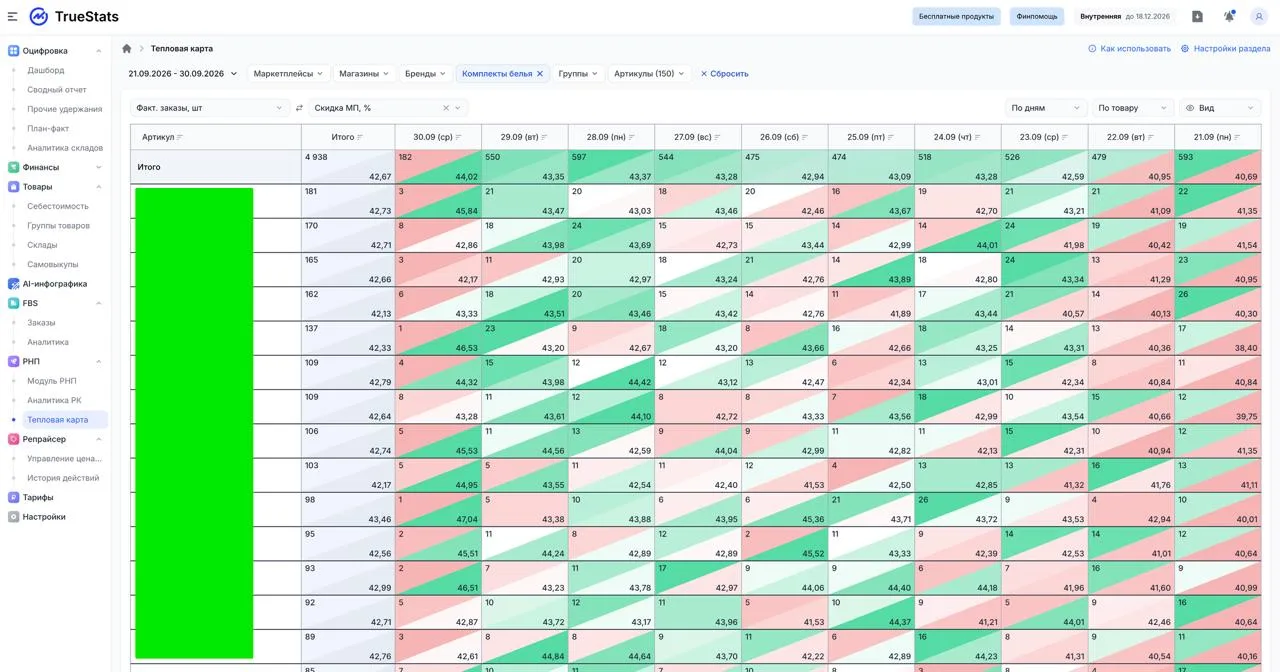Click the TrueStats logo

coord(75,16)
